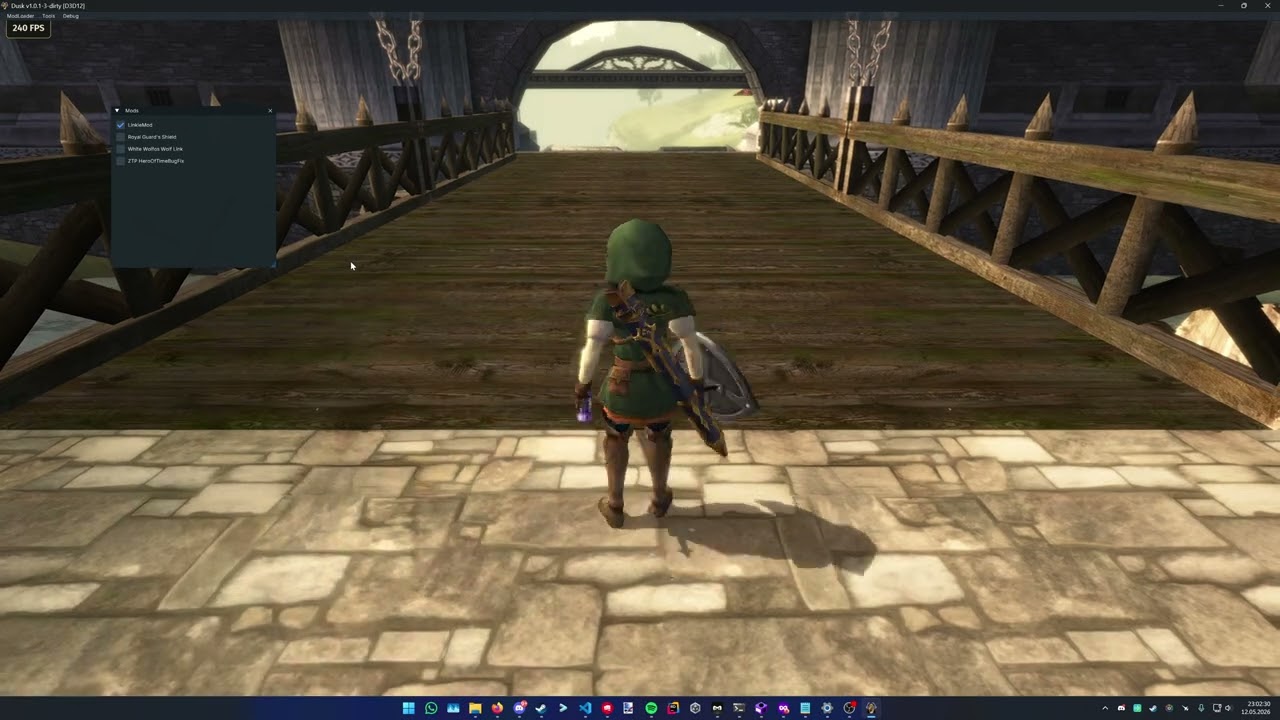Viewport: 1280px width, 720px height.
Task: Open the ModLoader menu
Action: [x=20, y=16]
